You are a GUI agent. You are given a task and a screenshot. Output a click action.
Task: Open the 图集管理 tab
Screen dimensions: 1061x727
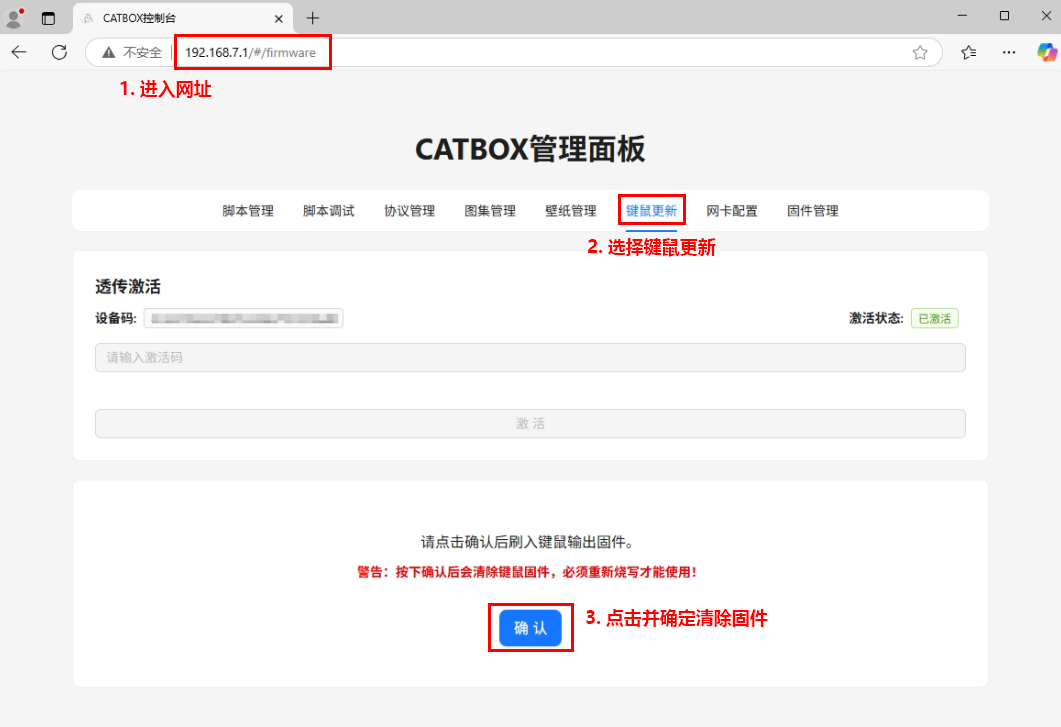tap(490, 211)
